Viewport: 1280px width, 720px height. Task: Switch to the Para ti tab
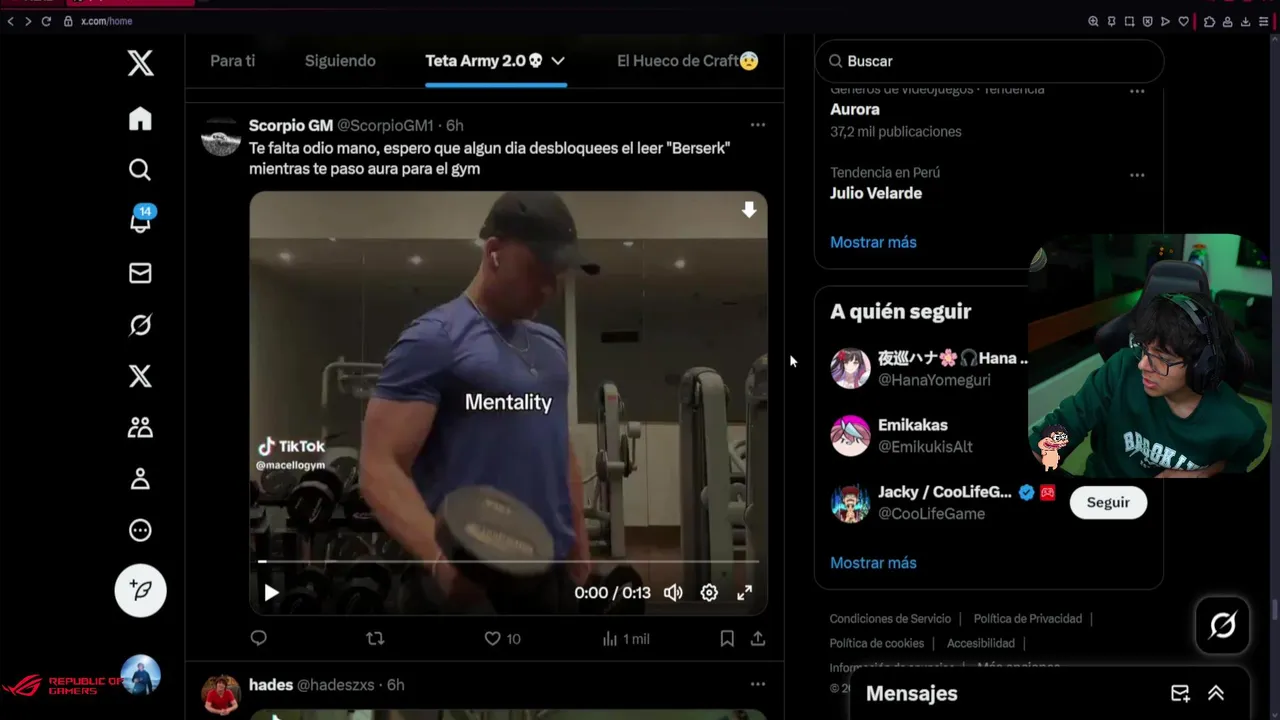point(232,61)
